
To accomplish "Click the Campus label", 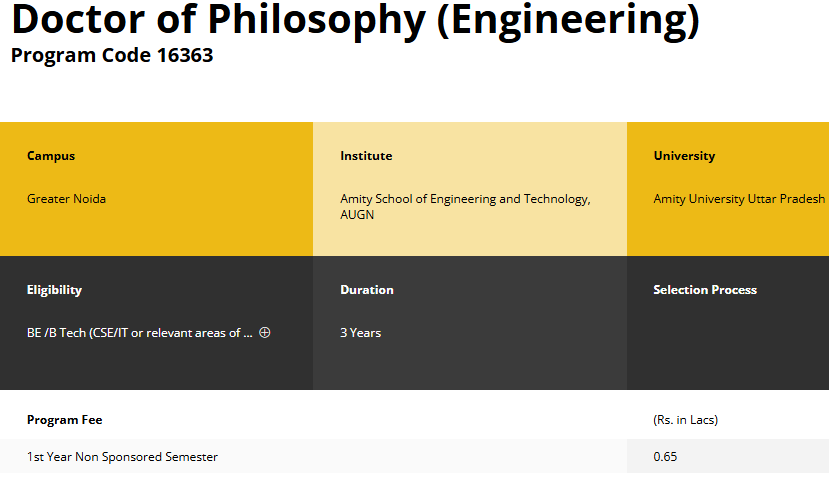I will tap(51, 156).
